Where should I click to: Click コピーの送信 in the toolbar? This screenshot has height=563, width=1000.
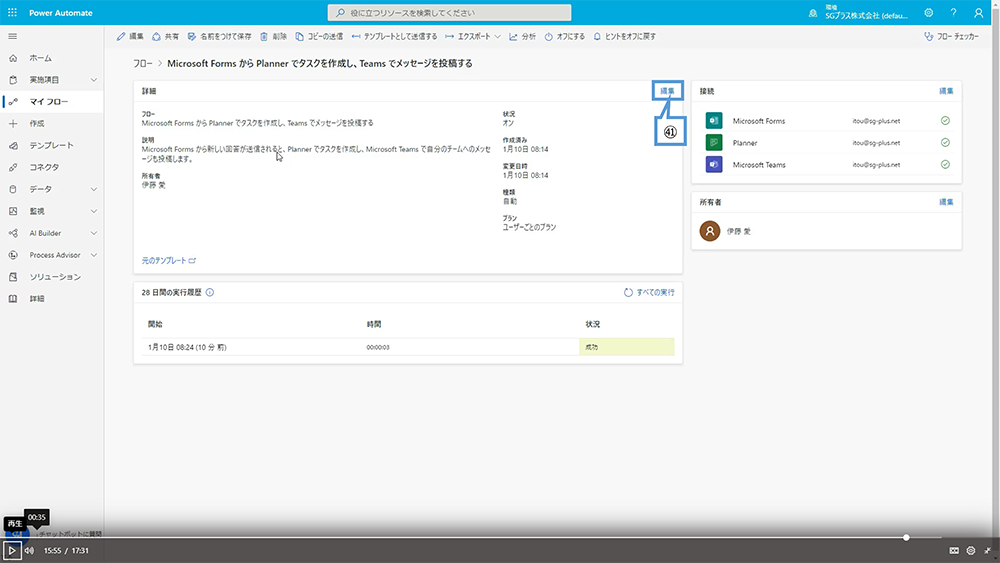[x=319, y=36]
